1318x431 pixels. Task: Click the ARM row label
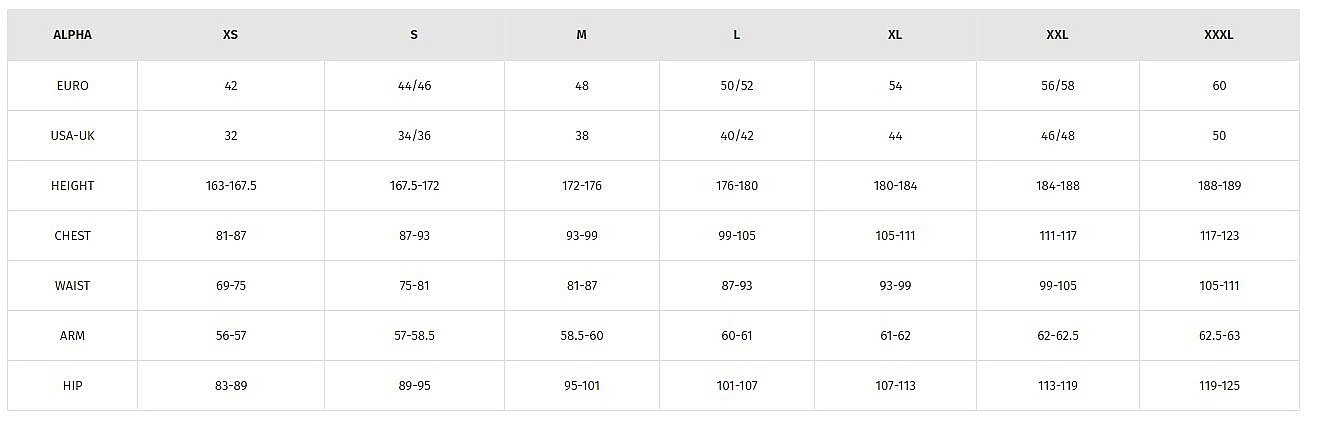pyautogui.click(x=72, y=336)
